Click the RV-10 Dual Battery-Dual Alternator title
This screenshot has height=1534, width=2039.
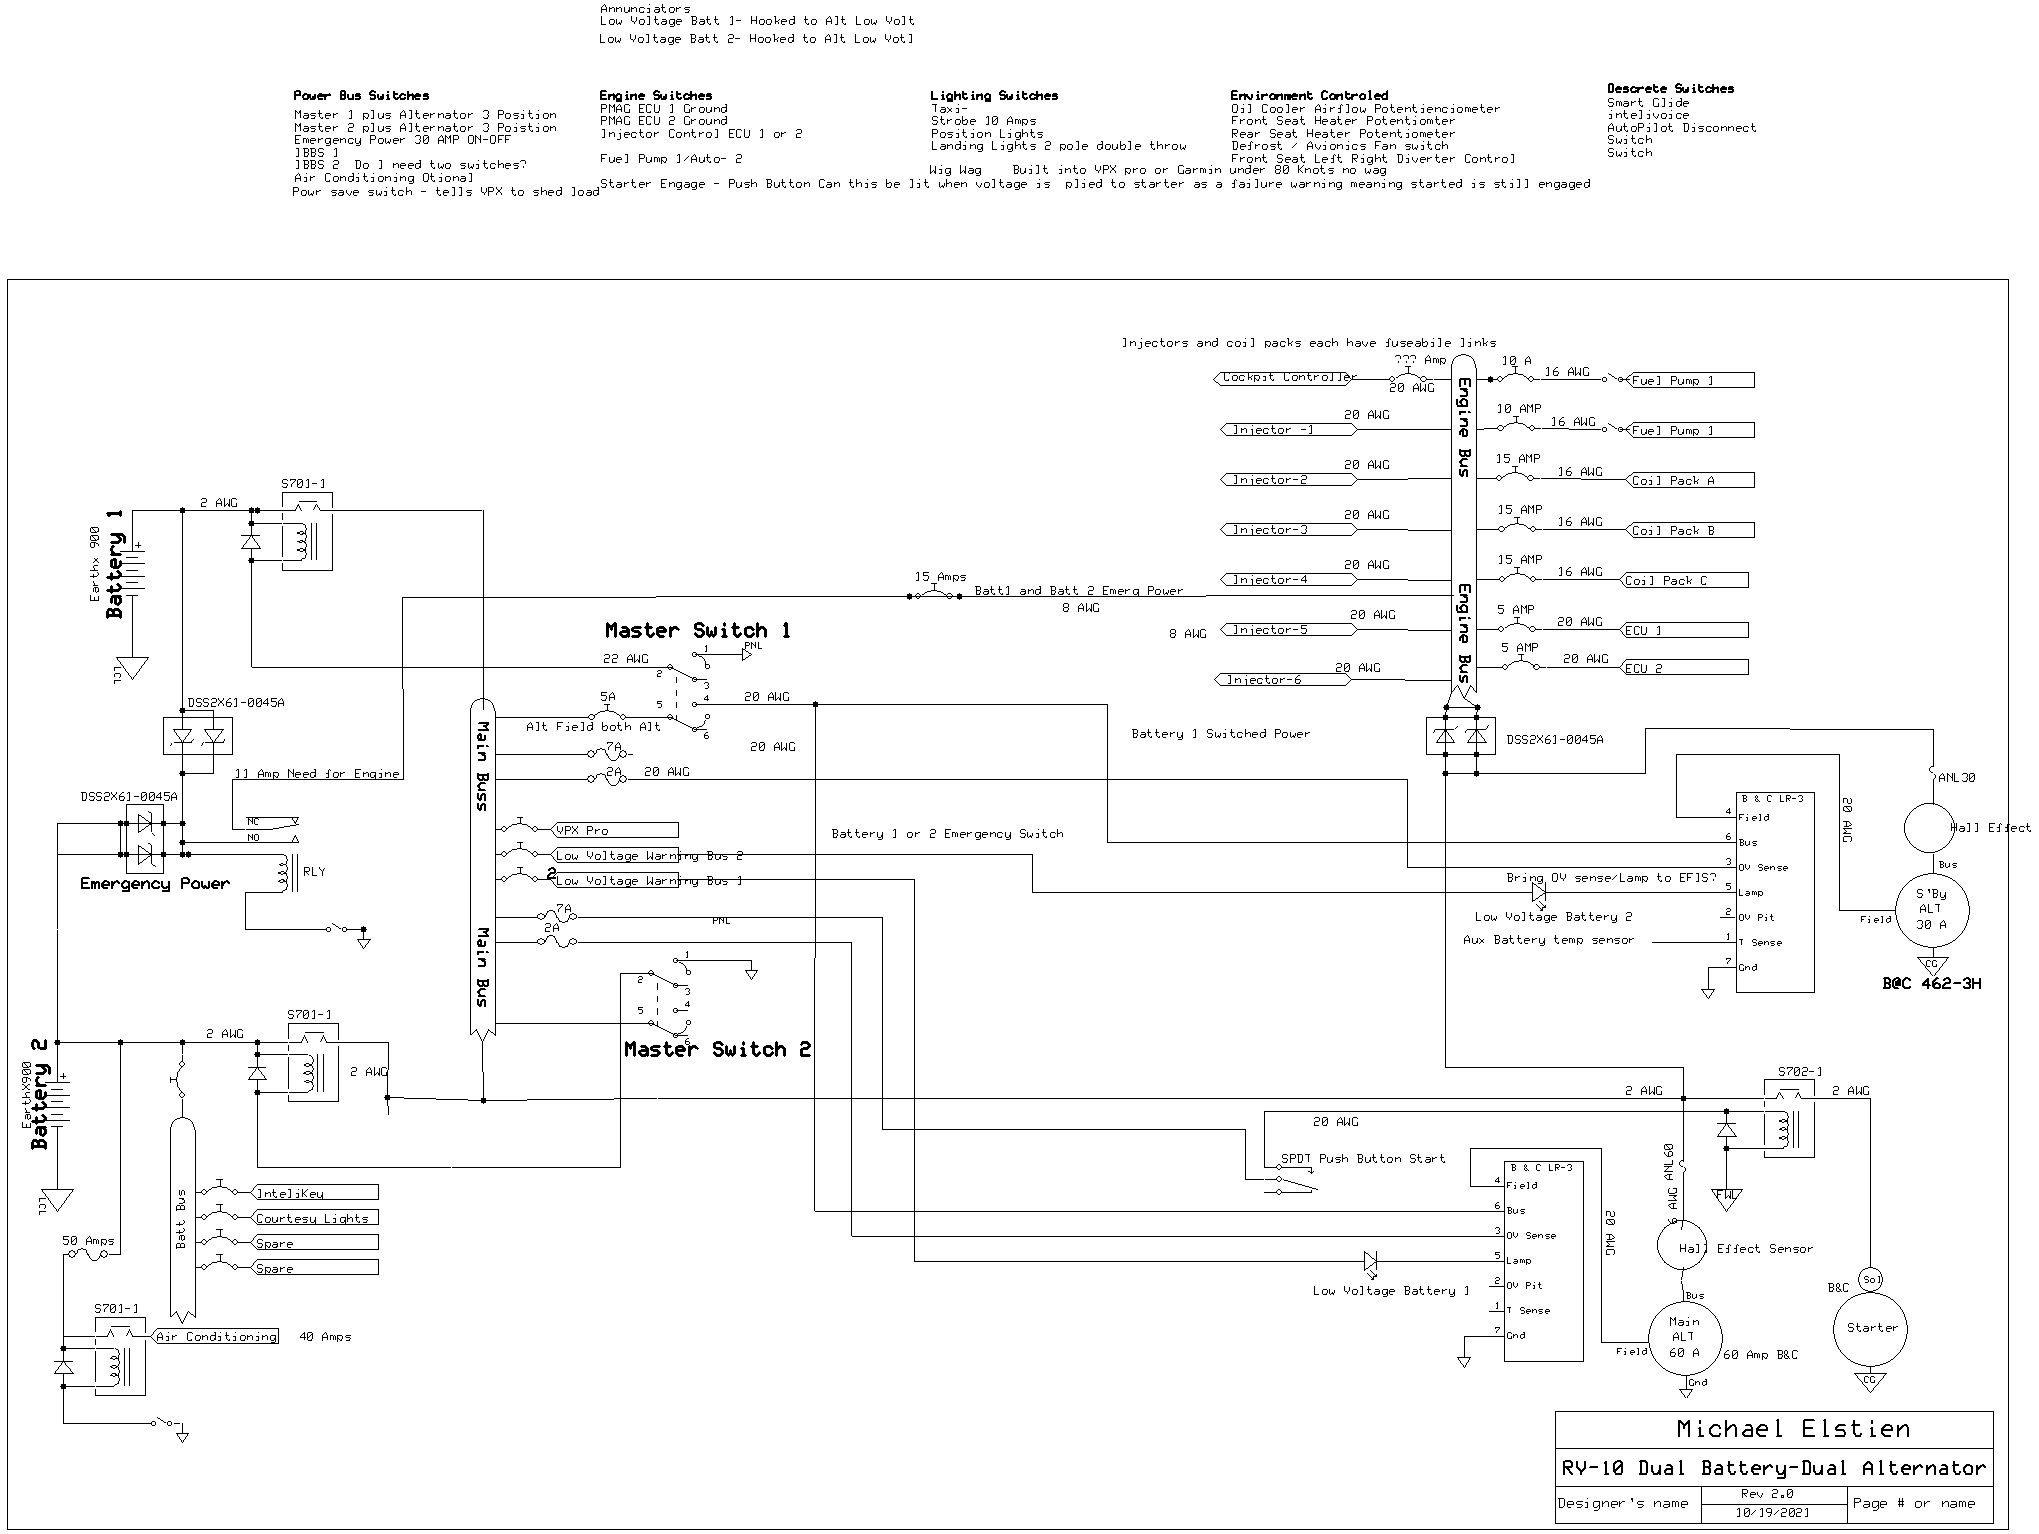pyautogui.click(x=1773, y=1469)
